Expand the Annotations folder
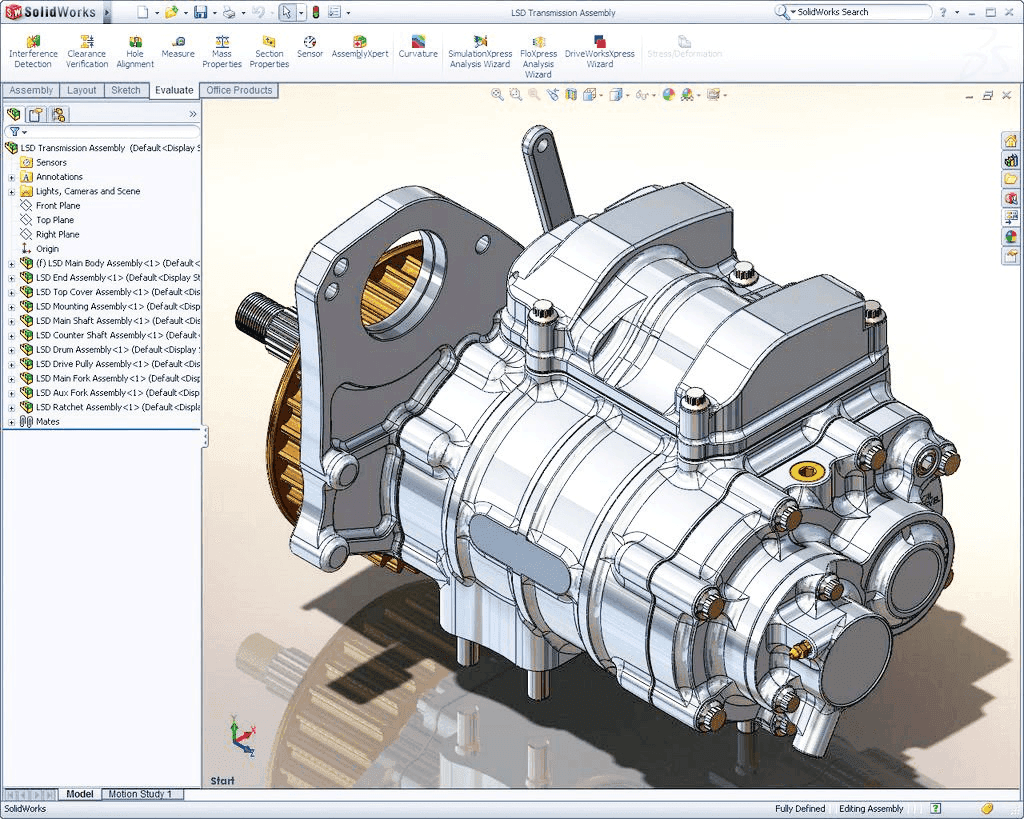Image resolution: width=1024 pixels, height=819 pixels. (11, 178)
